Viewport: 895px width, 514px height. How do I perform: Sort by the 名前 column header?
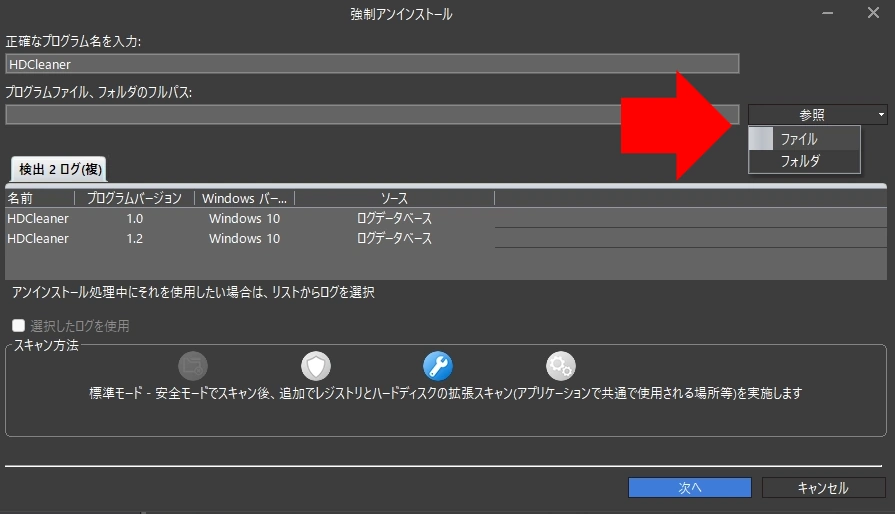click(x=39, y=198)
